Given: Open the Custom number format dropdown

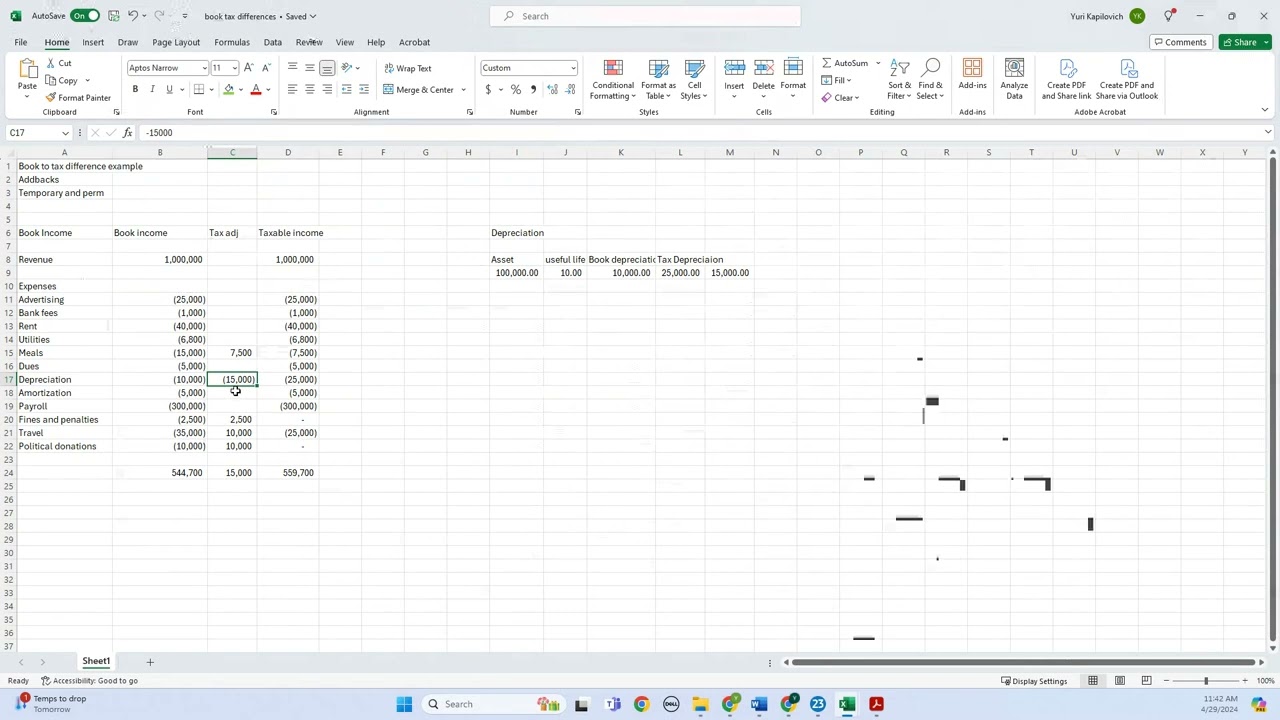Looking at the screenshot, I should tap(573, 68).
